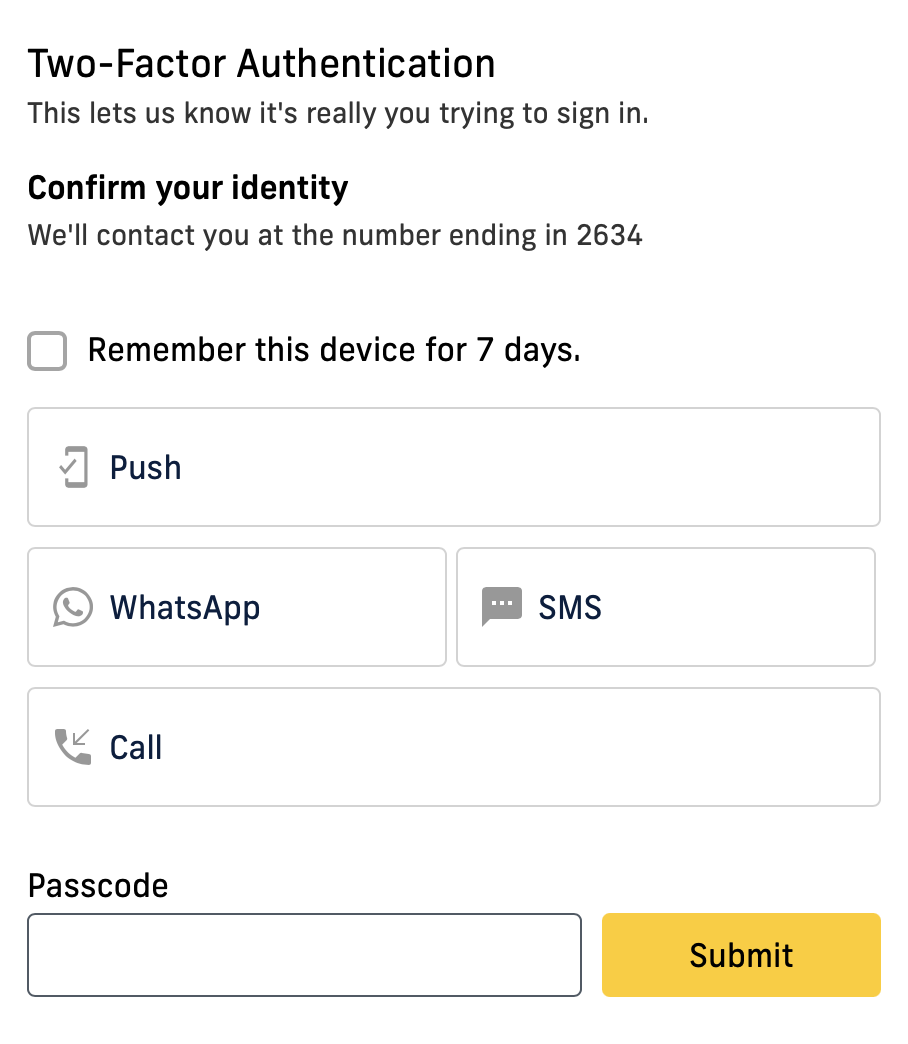Click the Passcode label
This screenshot has width=908, height=1044.
click(97, 886)
